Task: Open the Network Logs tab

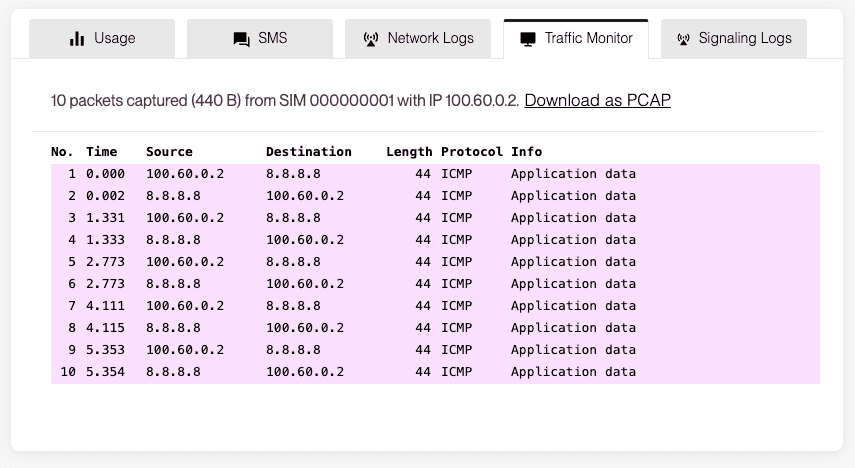Action: pos(418,39)
